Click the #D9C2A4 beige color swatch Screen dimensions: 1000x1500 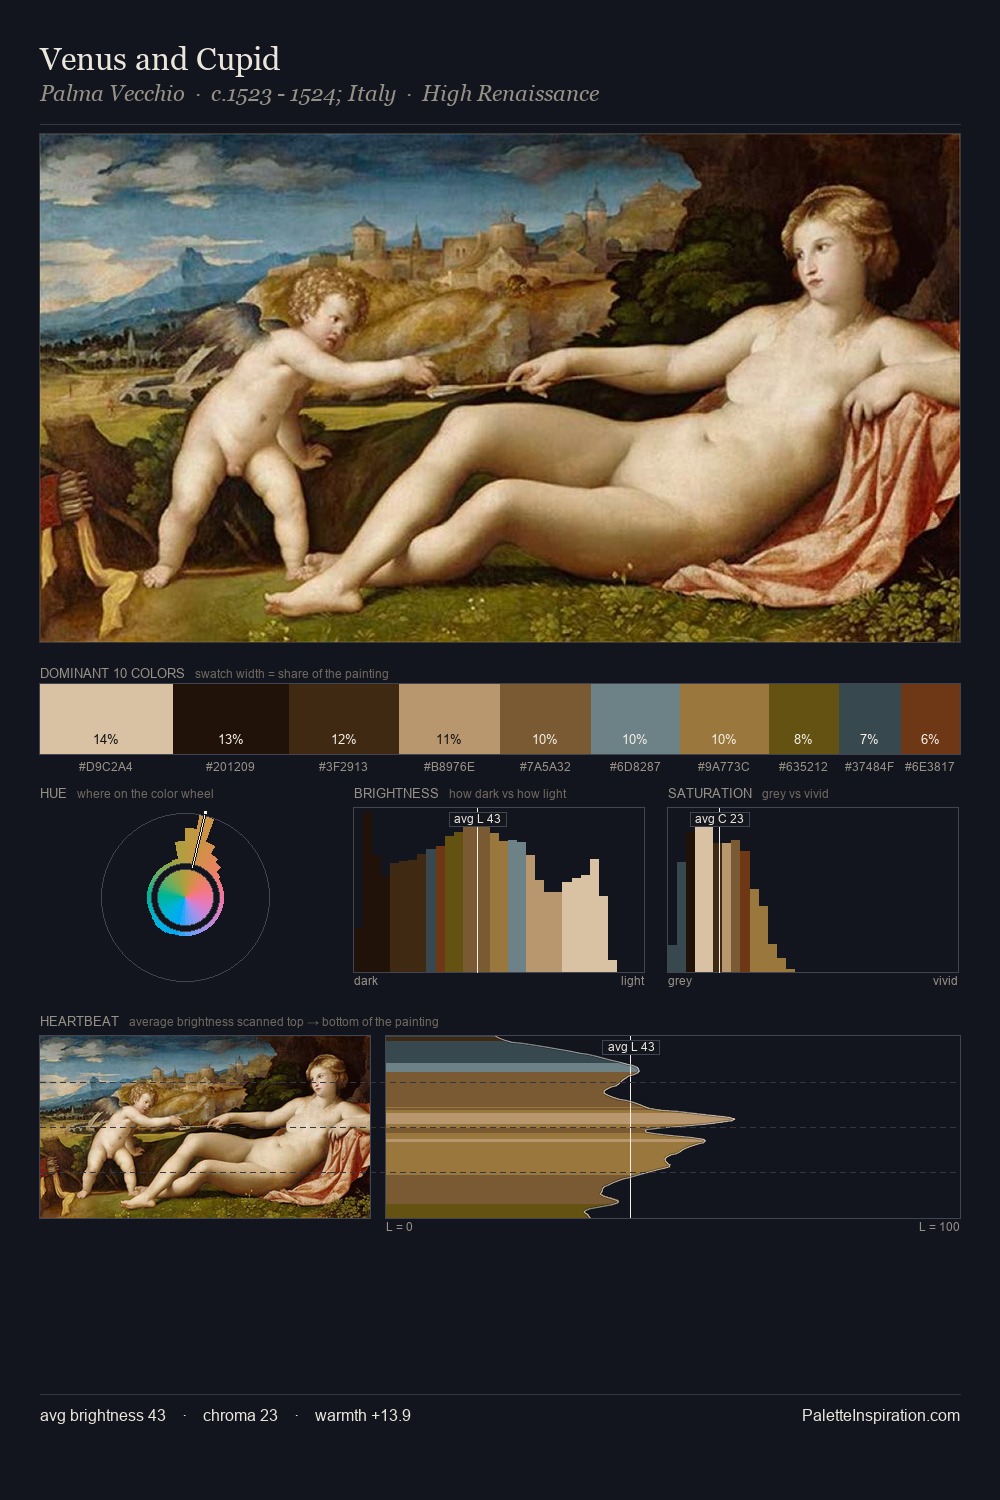(x=106, y=719)
